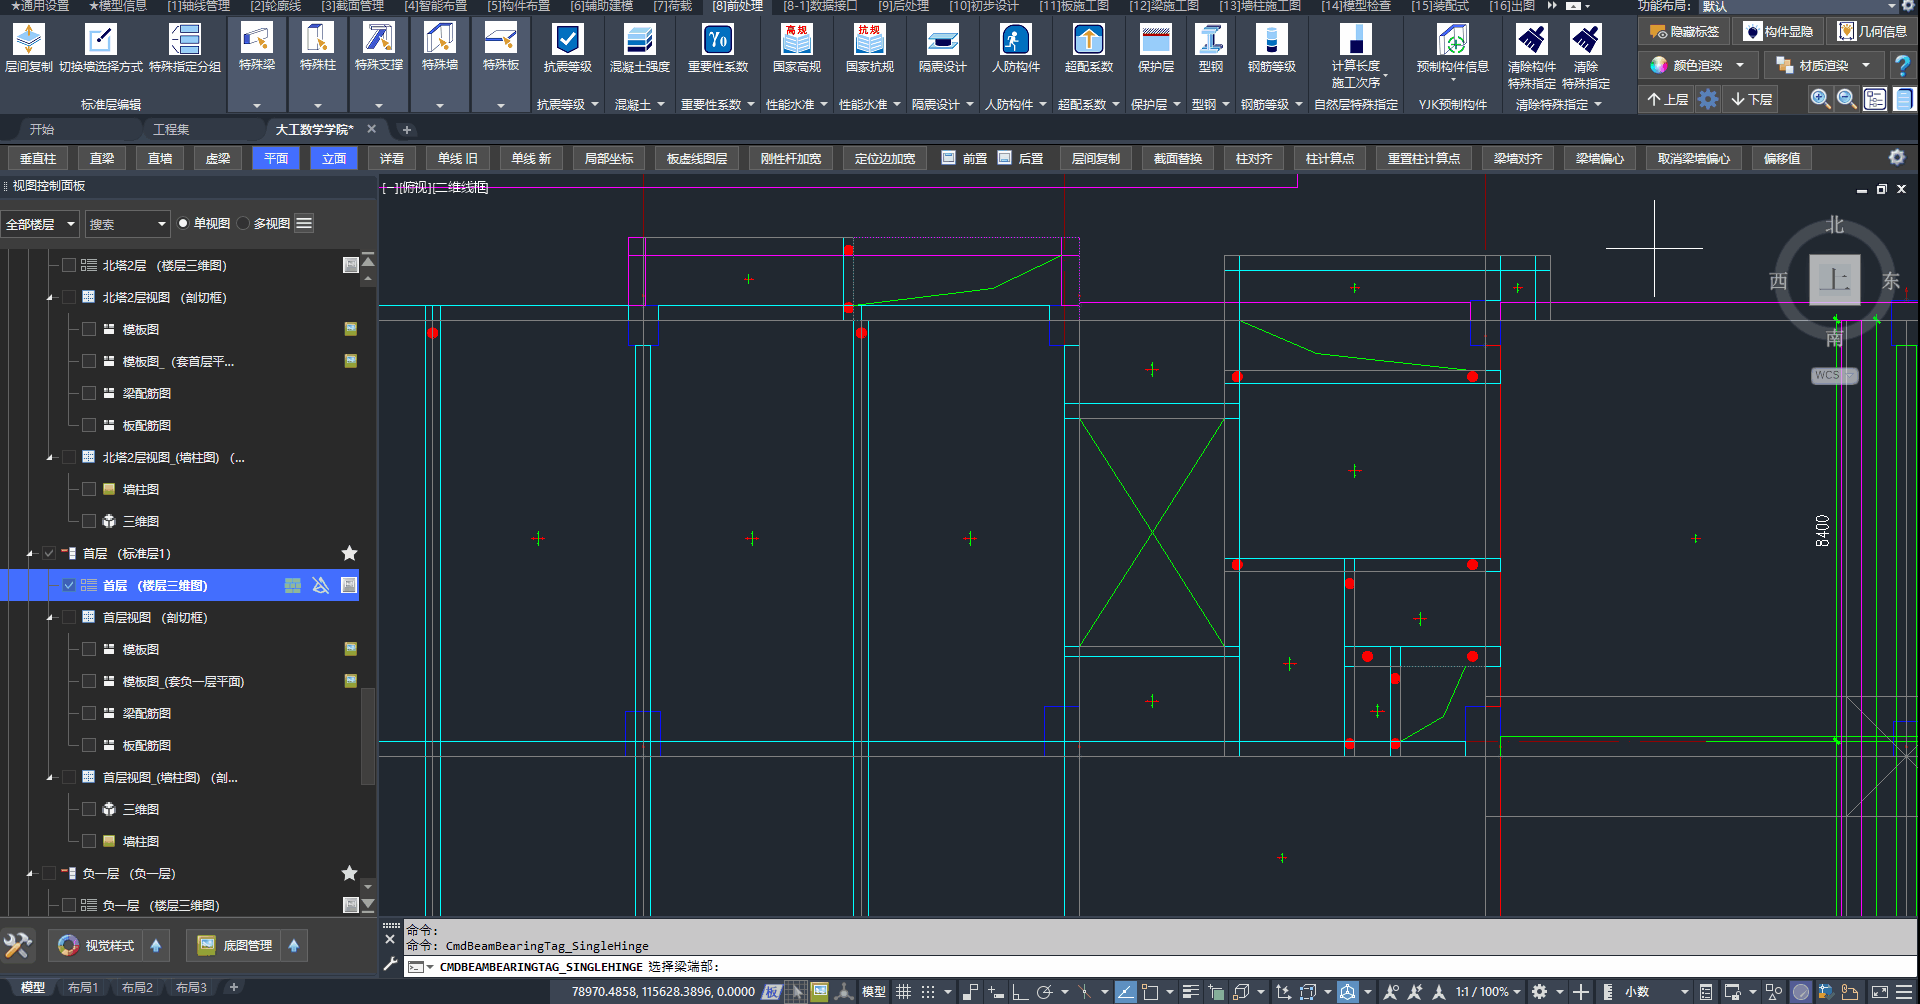This screenshot has width=1920, height=1004.
Task: Open the 全部楼层 dropdown
Action: click(x=40, y=224)
